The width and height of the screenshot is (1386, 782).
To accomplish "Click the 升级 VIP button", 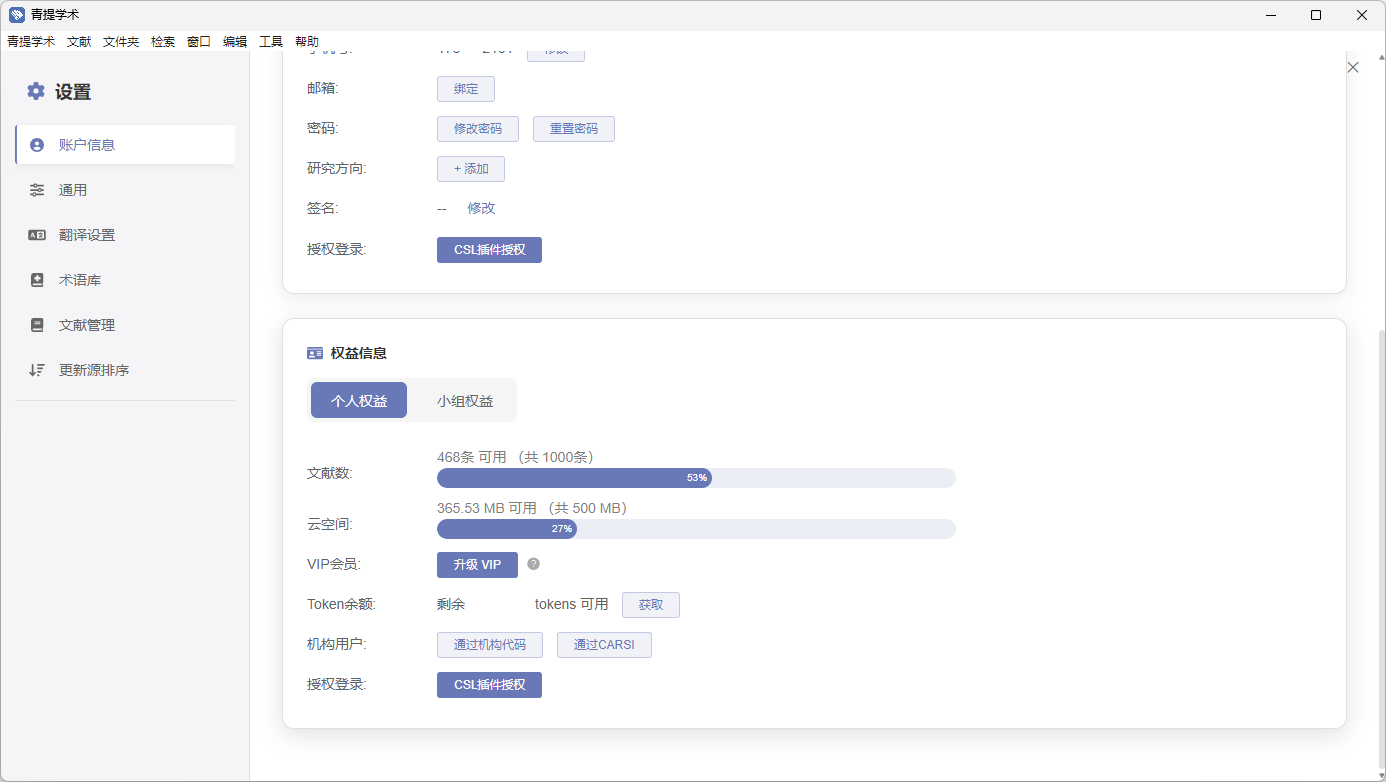I will 477,565.
